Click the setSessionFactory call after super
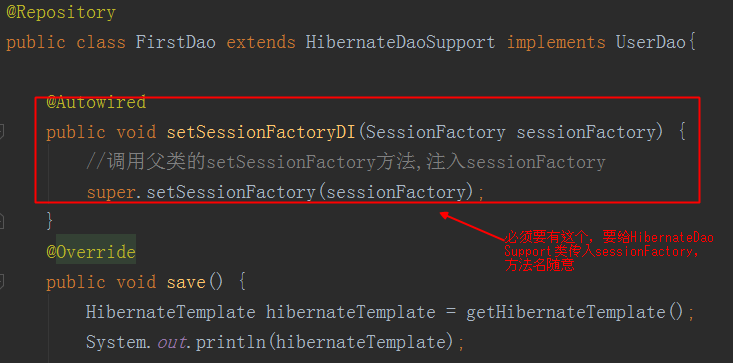This screenshot has width=733, height=363. [231, 192]
